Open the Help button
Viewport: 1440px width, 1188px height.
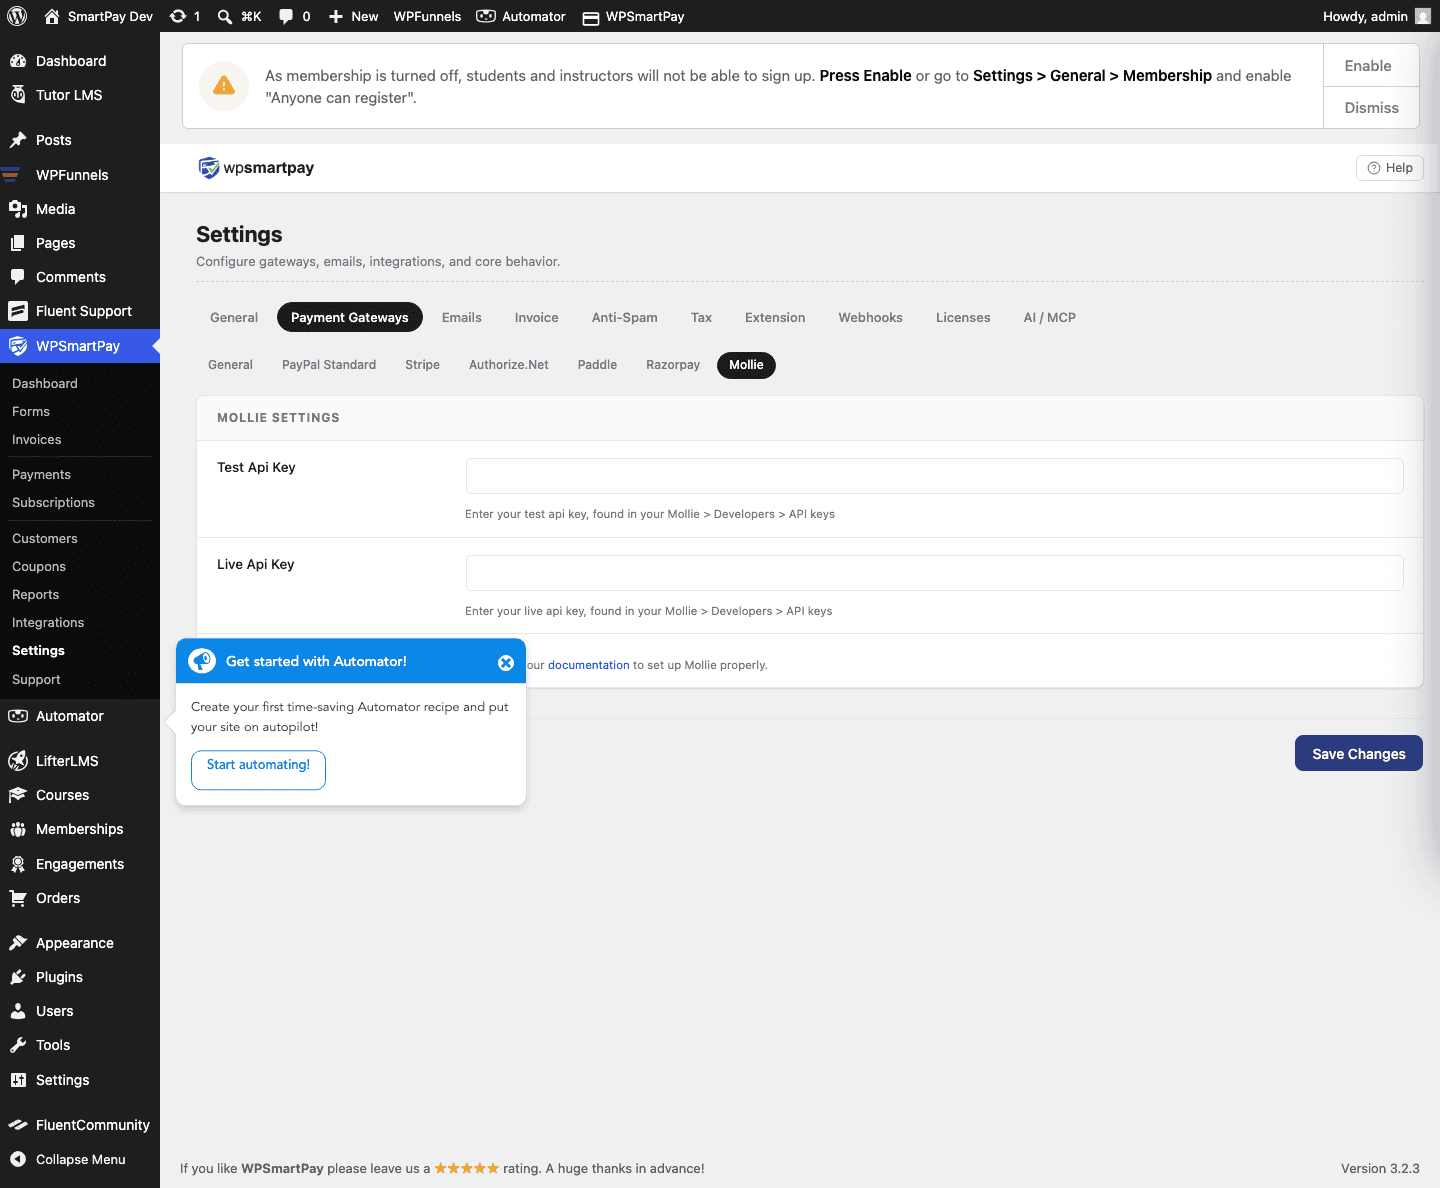click(1390, 168)
